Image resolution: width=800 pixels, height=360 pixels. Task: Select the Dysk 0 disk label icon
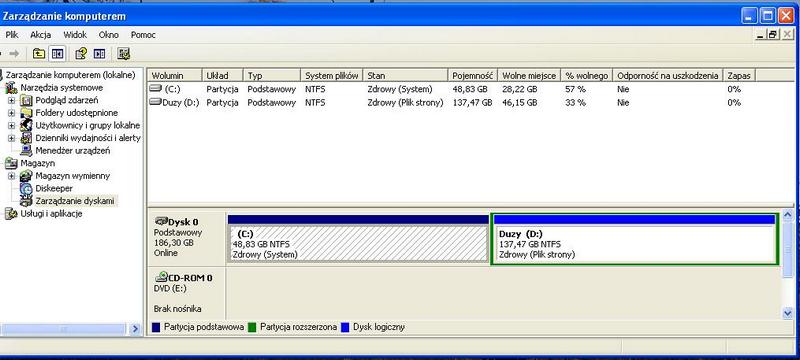pos(161,221)
